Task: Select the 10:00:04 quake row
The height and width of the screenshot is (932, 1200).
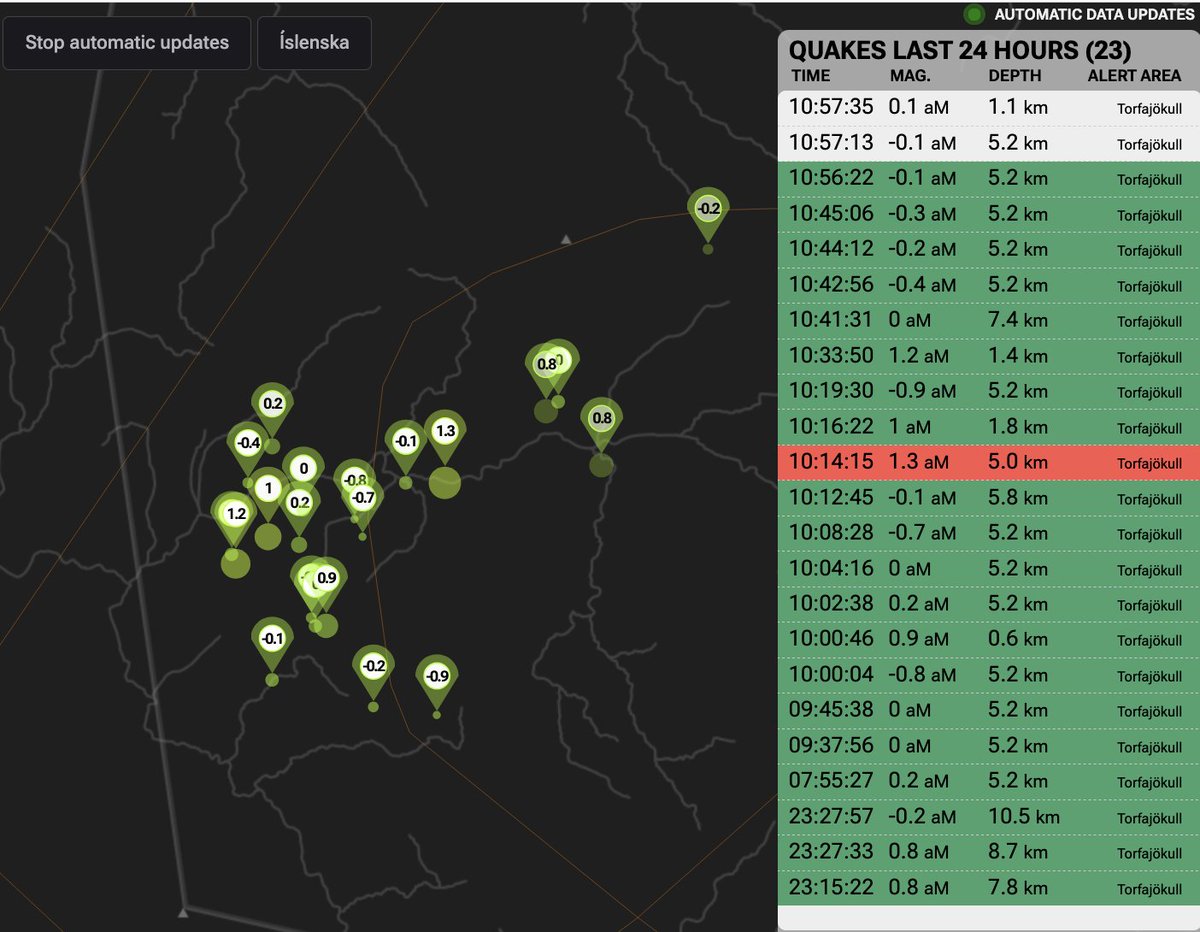Action: (x=987, y=675)
